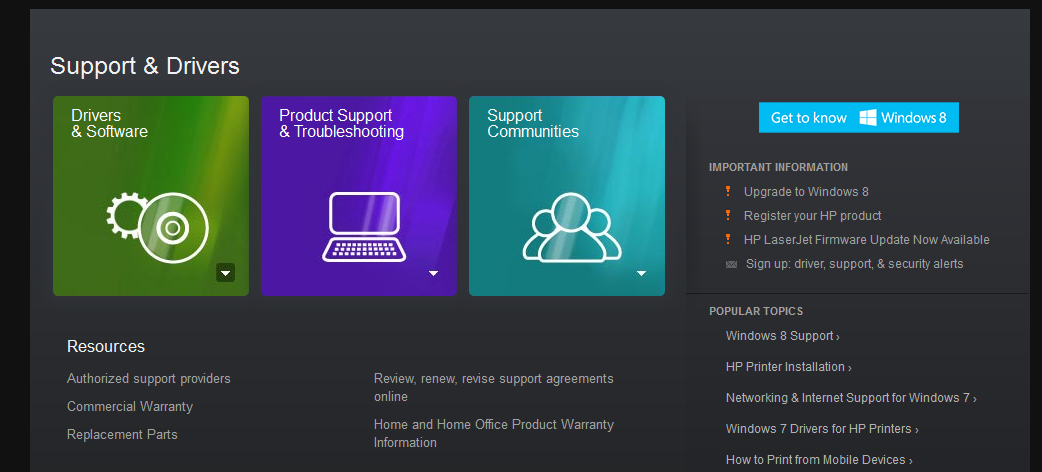Image resolution: width=1042 pixels, height=472 pixels.
Task: Open Sign up: driver, support, & security alerts
Action: (855, 264)
